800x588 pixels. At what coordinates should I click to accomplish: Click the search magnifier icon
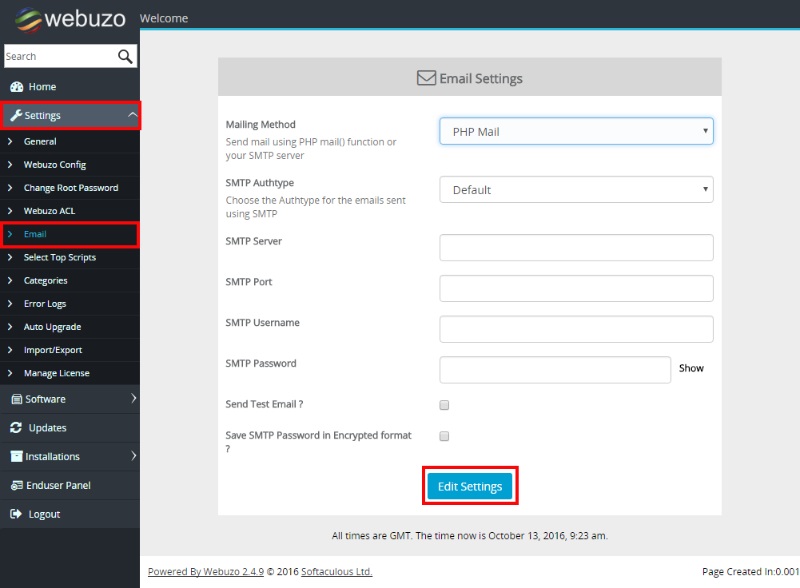tap(123, 57)
